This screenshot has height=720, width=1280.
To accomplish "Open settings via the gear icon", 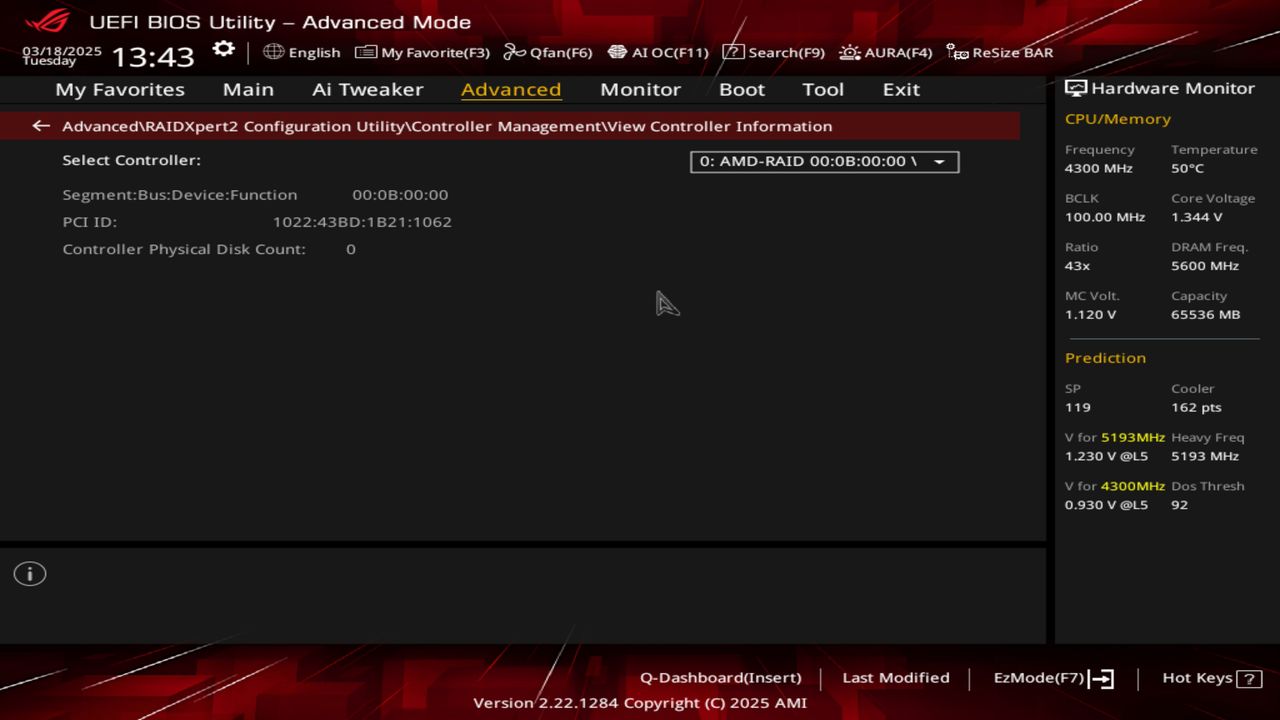I will [224, 49].
